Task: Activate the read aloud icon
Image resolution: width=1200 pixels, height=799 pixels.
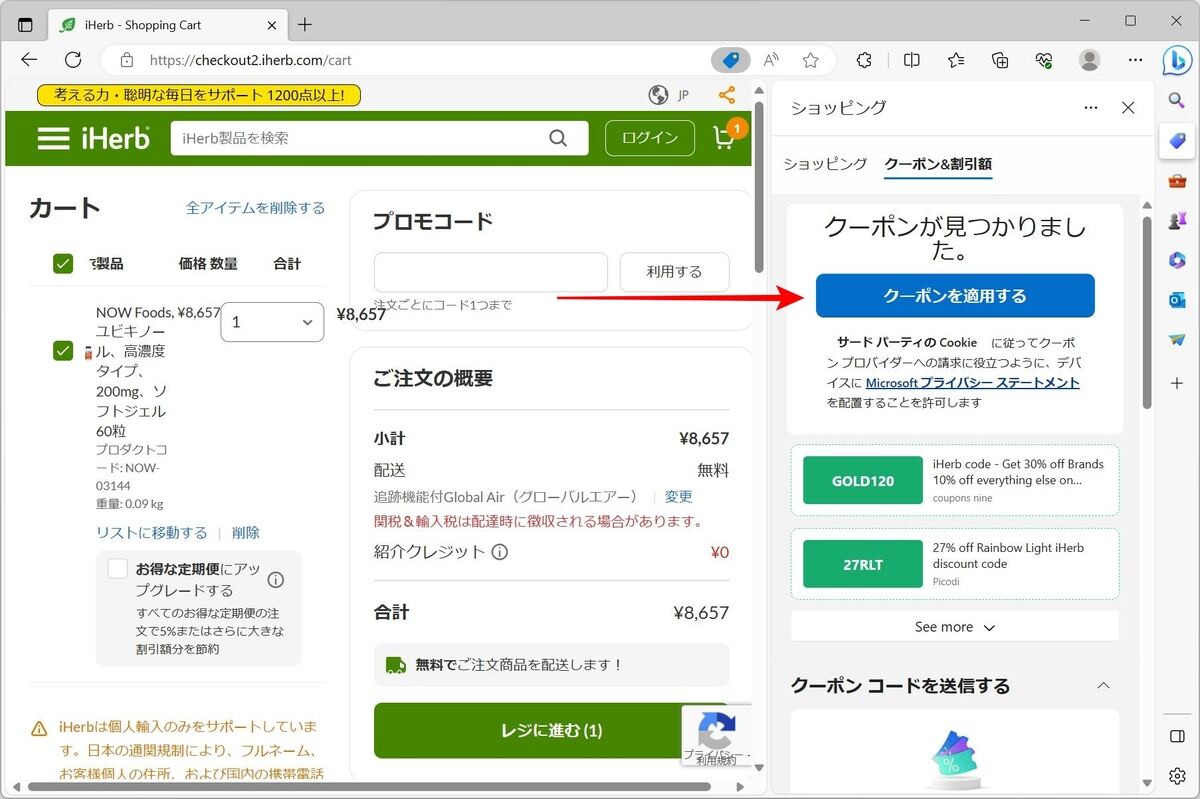Action: pyautogui.click(x=771, y=60)
